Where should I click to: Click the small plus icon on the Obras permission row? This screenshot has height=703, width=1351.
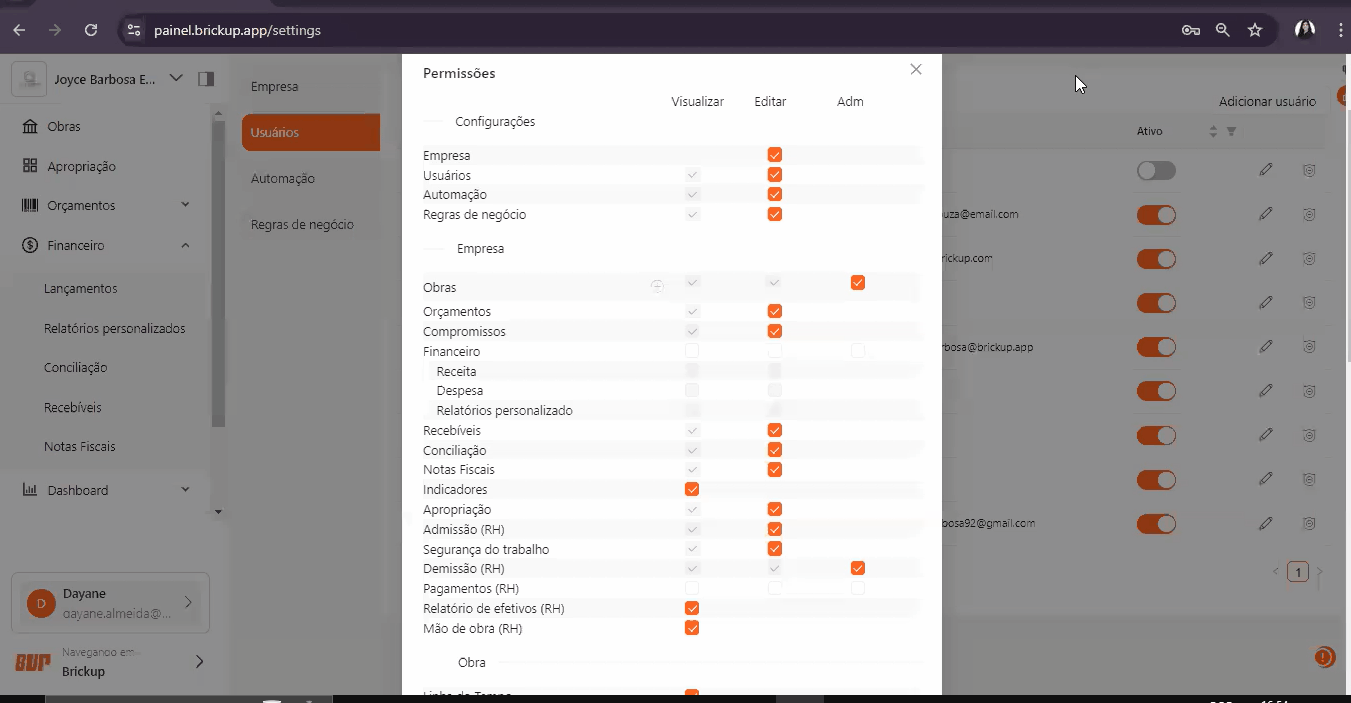tap(657, 286)
